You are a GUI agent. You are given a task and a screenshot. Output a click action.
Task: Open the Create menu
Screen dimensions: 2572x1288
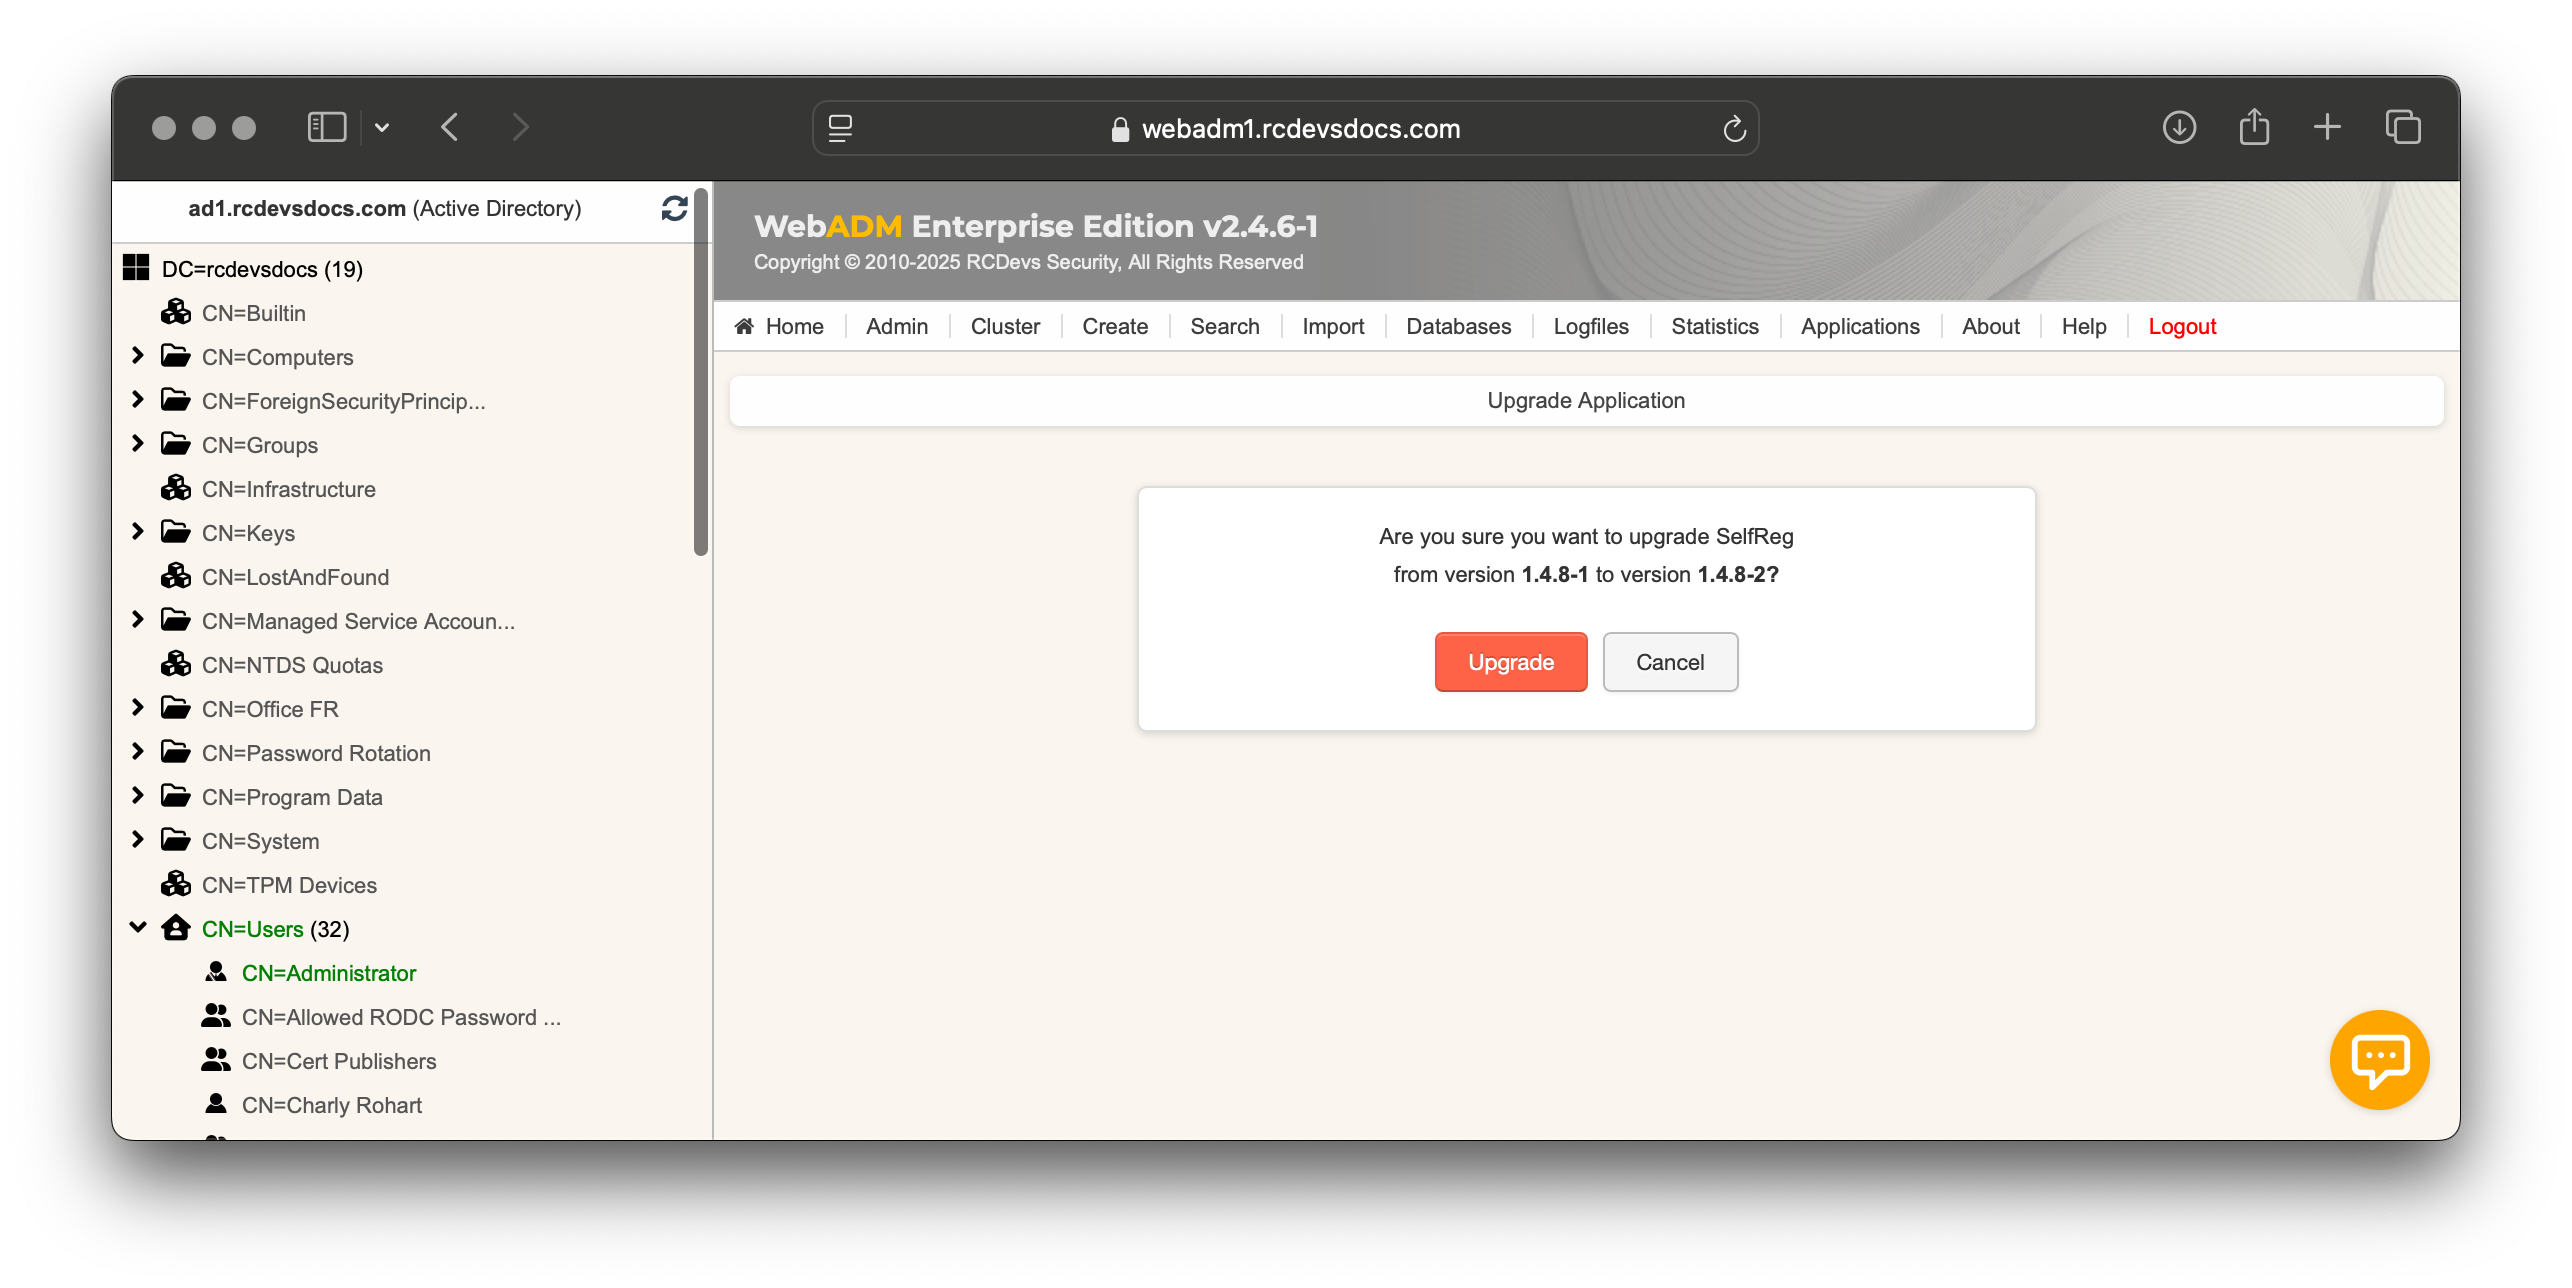coord(1115,326)
